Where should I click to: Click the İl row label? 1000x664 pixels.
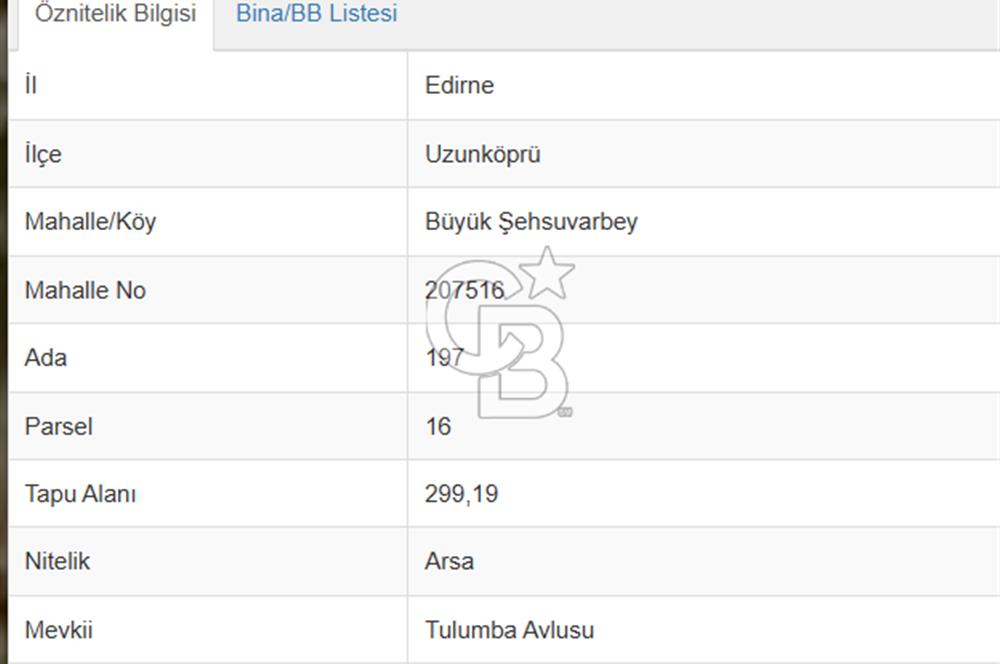point(31,85)
